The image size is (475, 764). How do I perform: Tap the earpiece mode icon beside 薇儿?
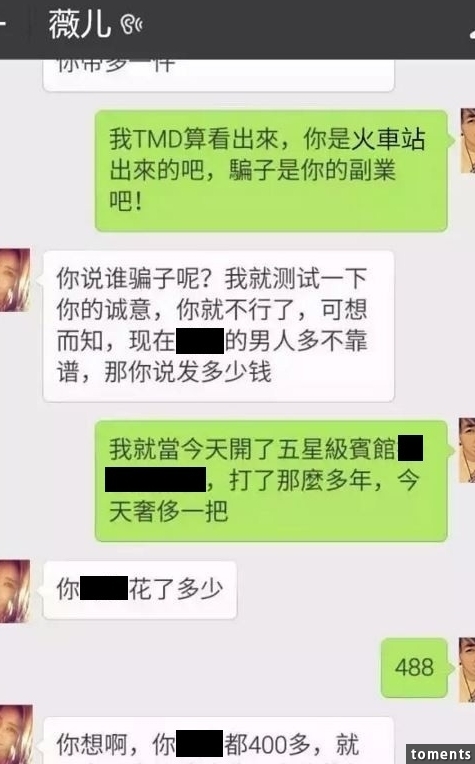click(x=132, y=24)
